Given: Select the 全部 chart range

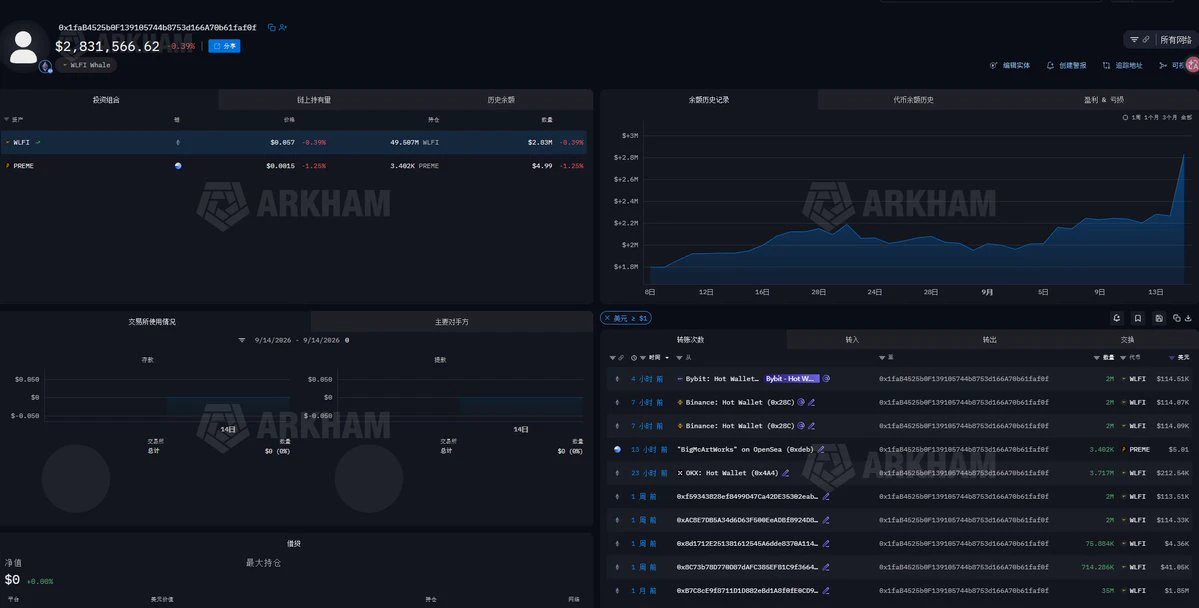Looking at the screenshot, I should pyautogui.click(x=1186, y=118).
